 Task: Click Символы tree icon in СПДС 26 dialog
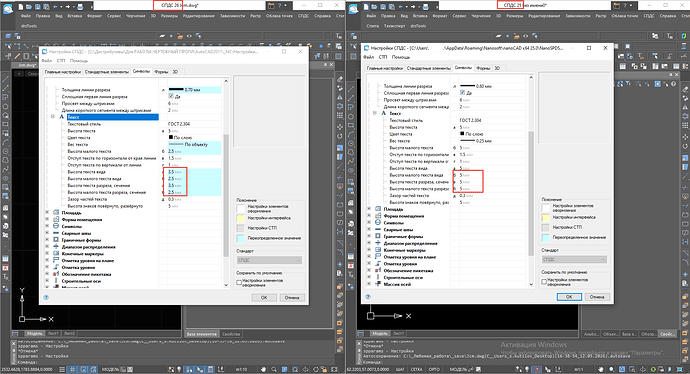56,226
